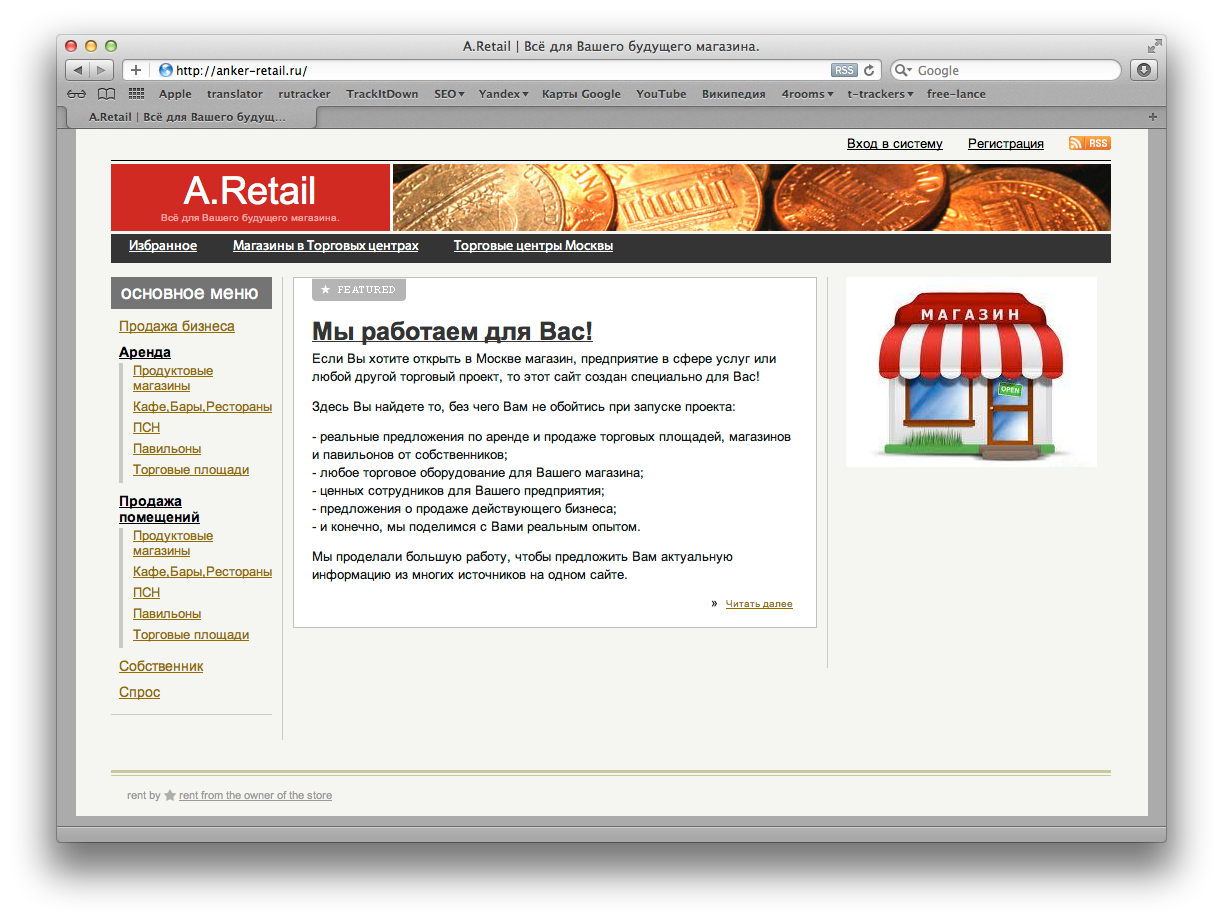Viewport: 1223px width, 921px height.
Task: Enter full screen with the corner arrows icon
Action: pyautogui.click(x=1155, y=46)
